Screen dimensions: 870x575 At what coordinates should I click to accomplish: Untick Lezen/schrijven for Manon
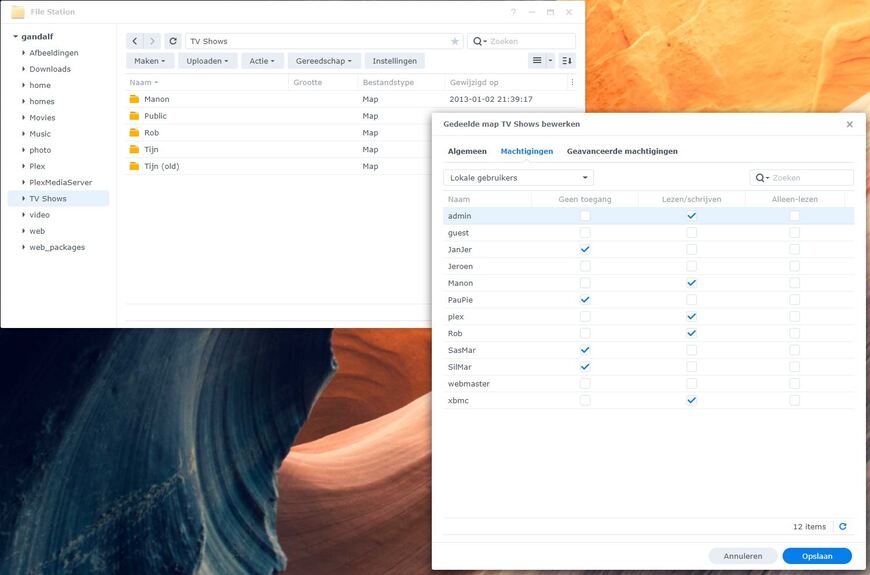pos(691,283)
